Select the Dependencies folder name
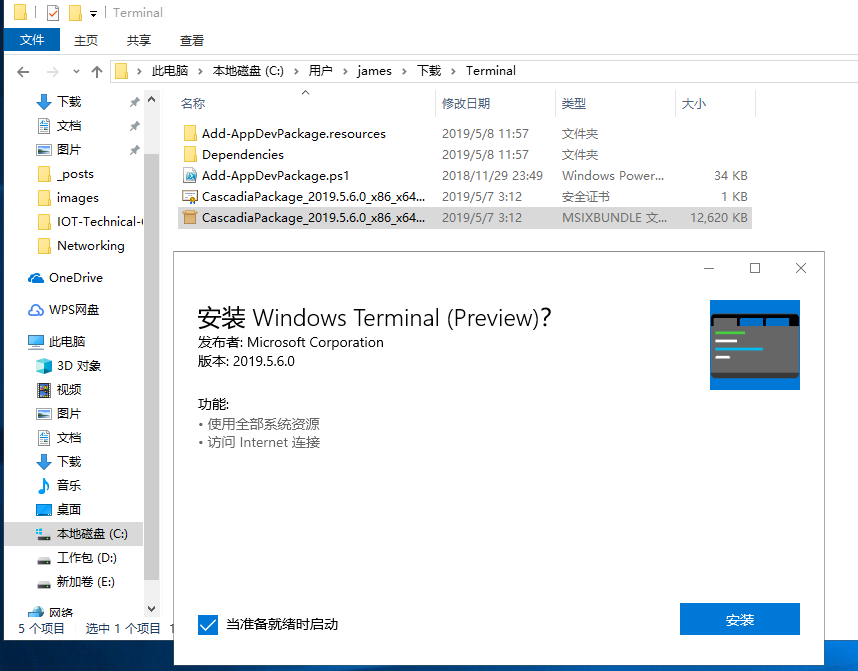Image resolution: width=858 pixels, height=671 pixels. 243,154
